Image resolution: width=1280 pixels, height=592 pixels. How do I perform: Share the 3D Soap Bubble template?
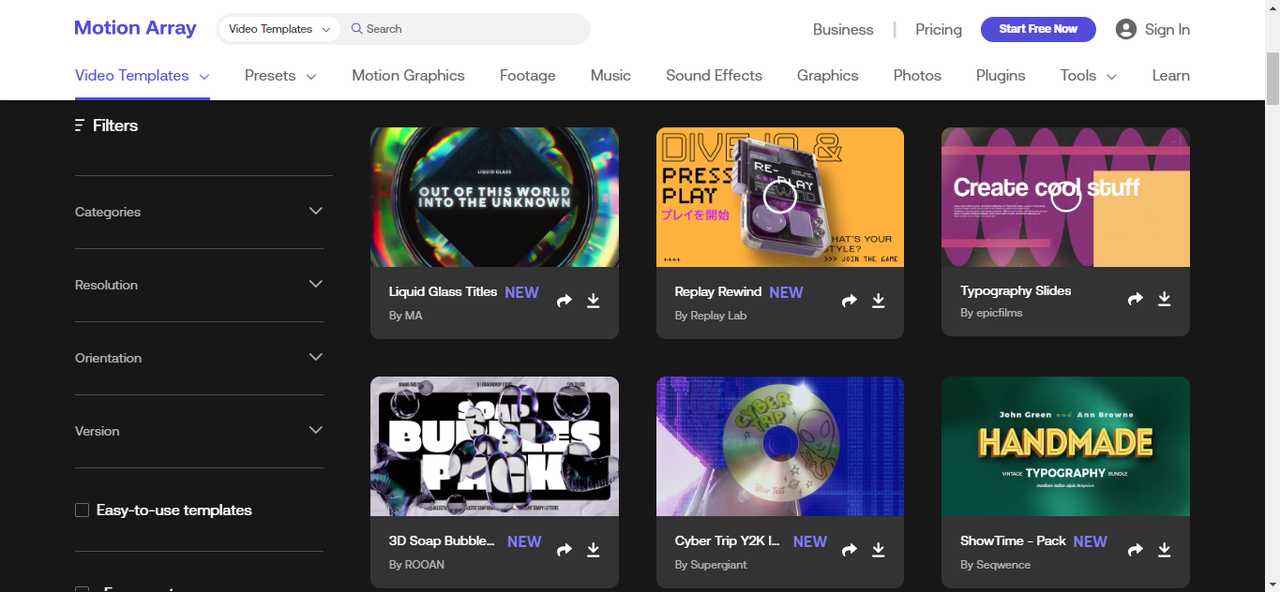pyautogui.click(x=564, y=549)
